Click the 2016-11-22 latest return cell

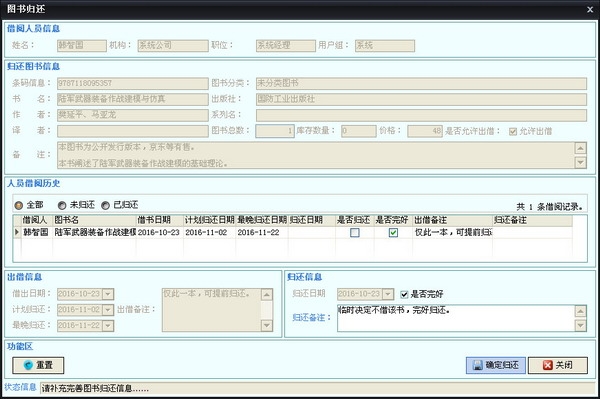click(262, 232)
